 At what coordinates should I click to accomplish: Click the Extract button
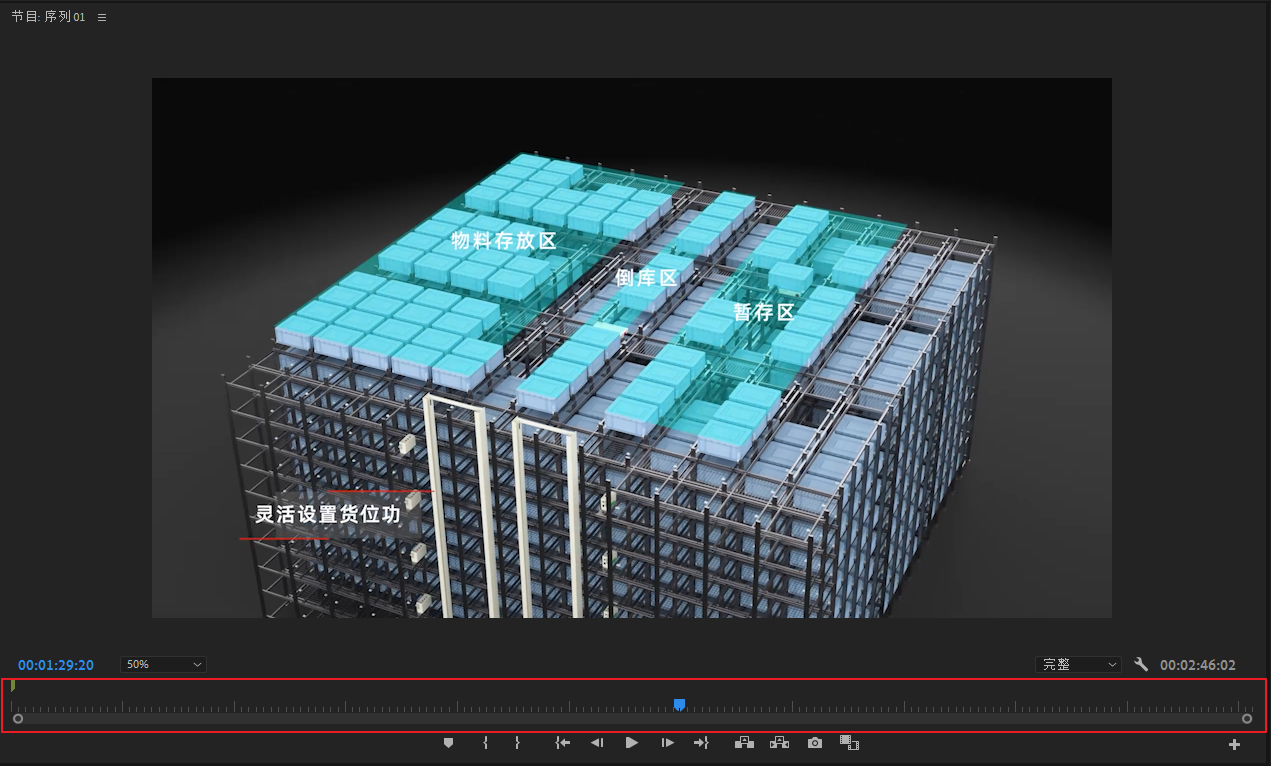click(x=779, y=743)
